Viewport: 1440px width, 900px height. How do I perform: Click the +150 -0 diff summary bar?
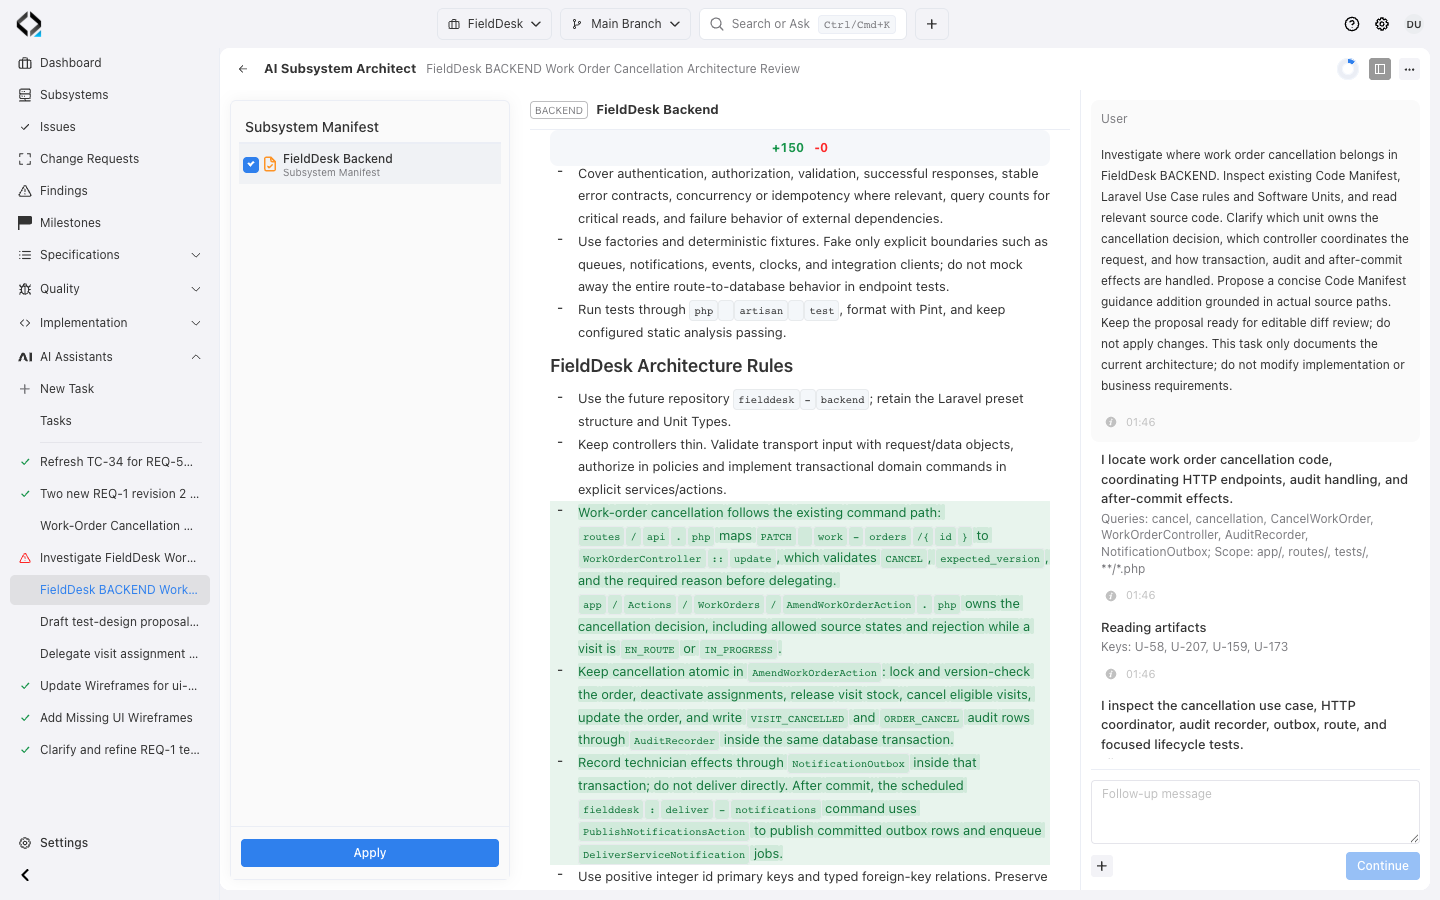[x=800, y=148]
